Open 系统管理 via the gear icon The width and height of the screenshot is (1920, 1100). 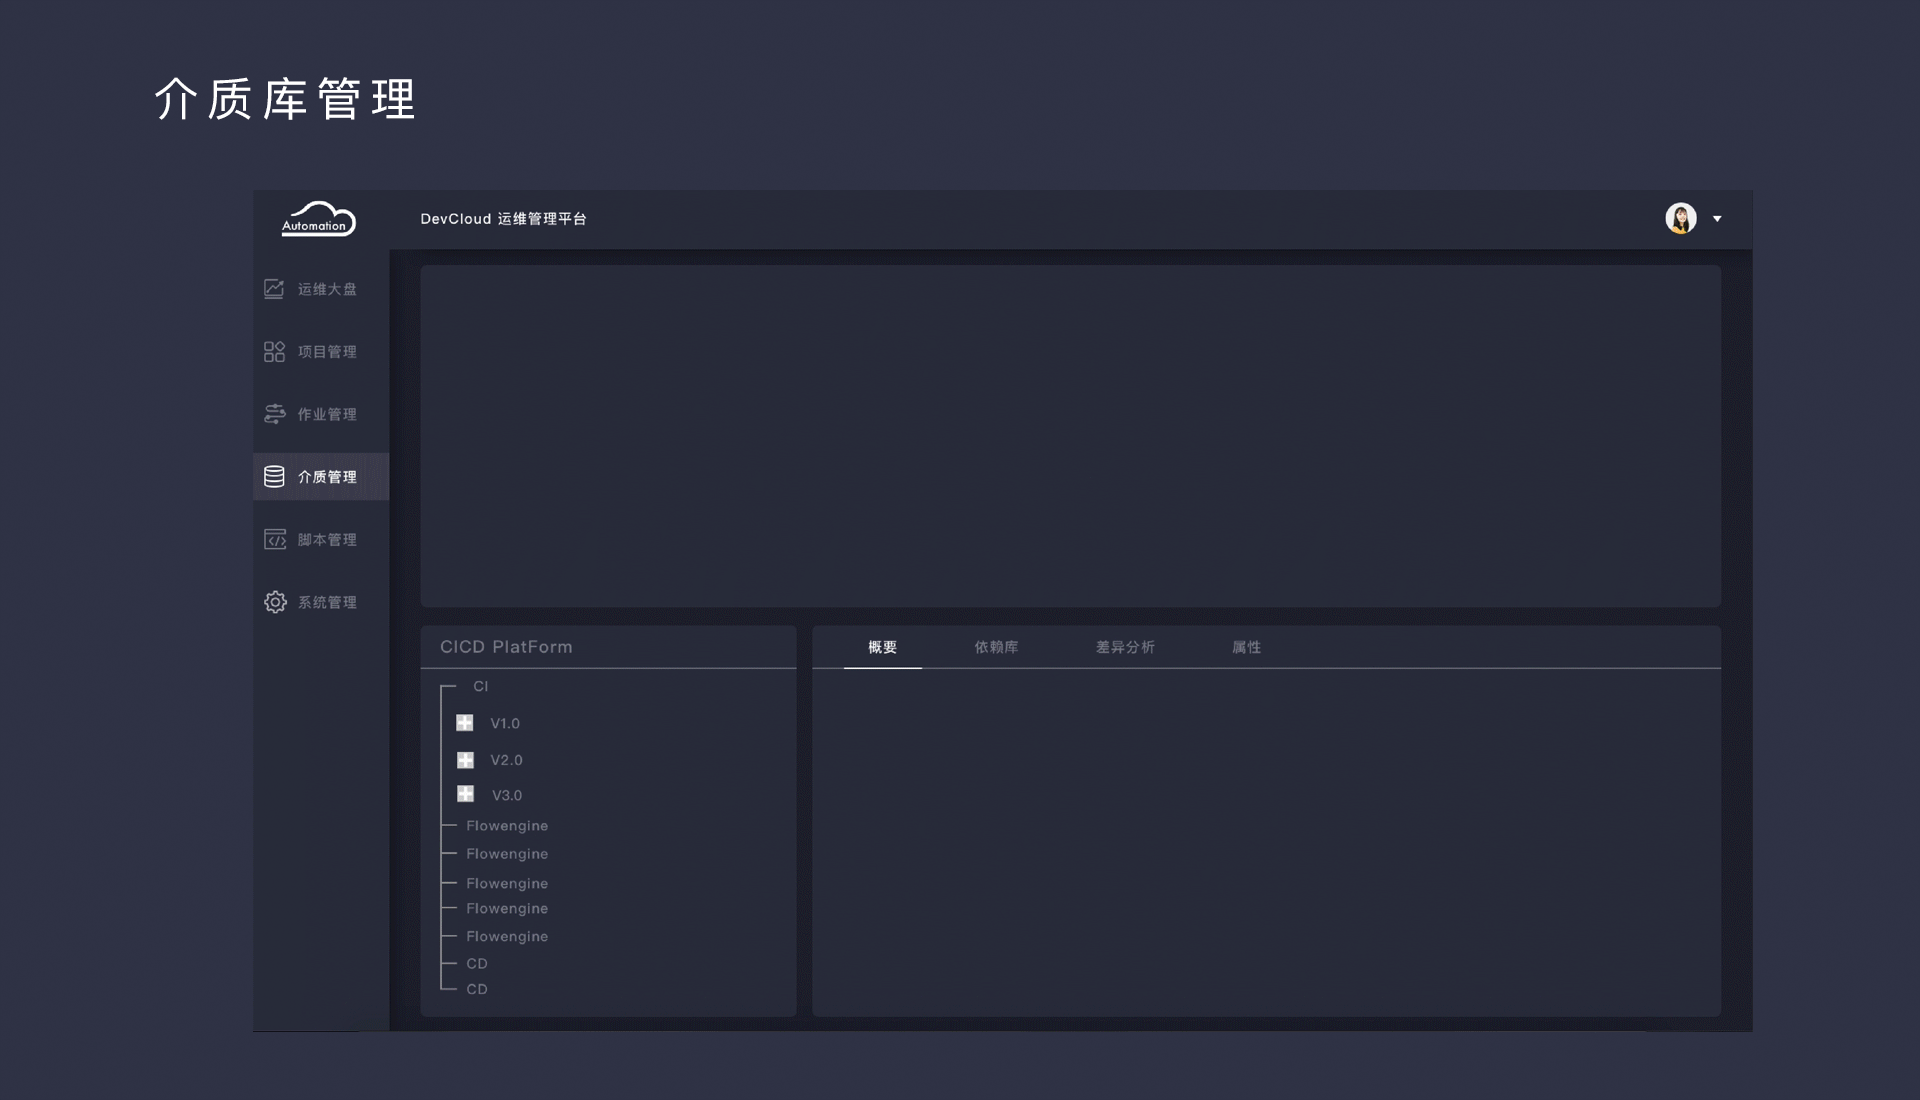274,602
